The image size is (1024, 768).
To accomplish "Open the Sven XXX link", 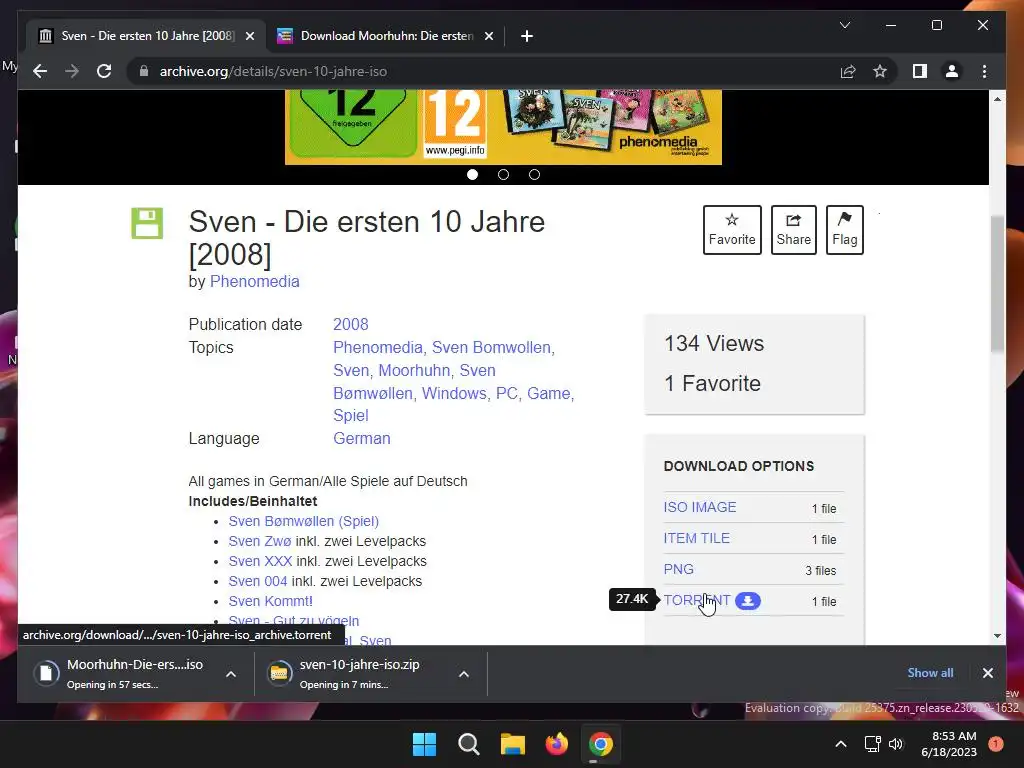I will click(x=260, y=561).
